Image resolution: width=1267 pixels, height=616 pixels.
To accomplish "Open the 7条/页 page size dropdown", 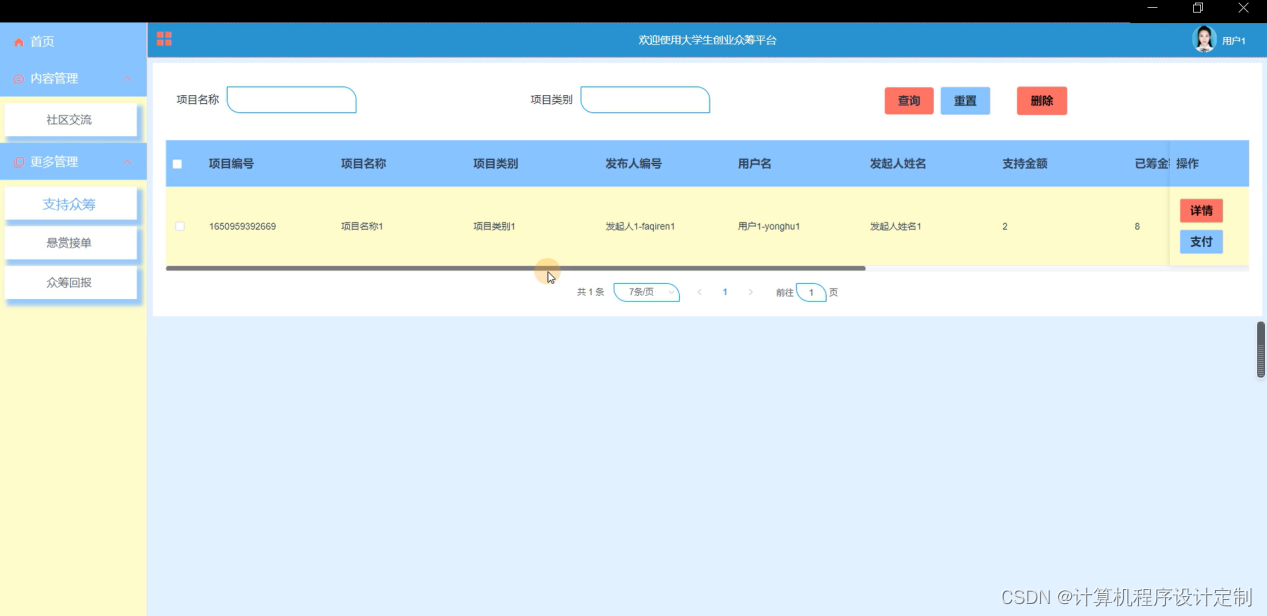I will (646, 292).
